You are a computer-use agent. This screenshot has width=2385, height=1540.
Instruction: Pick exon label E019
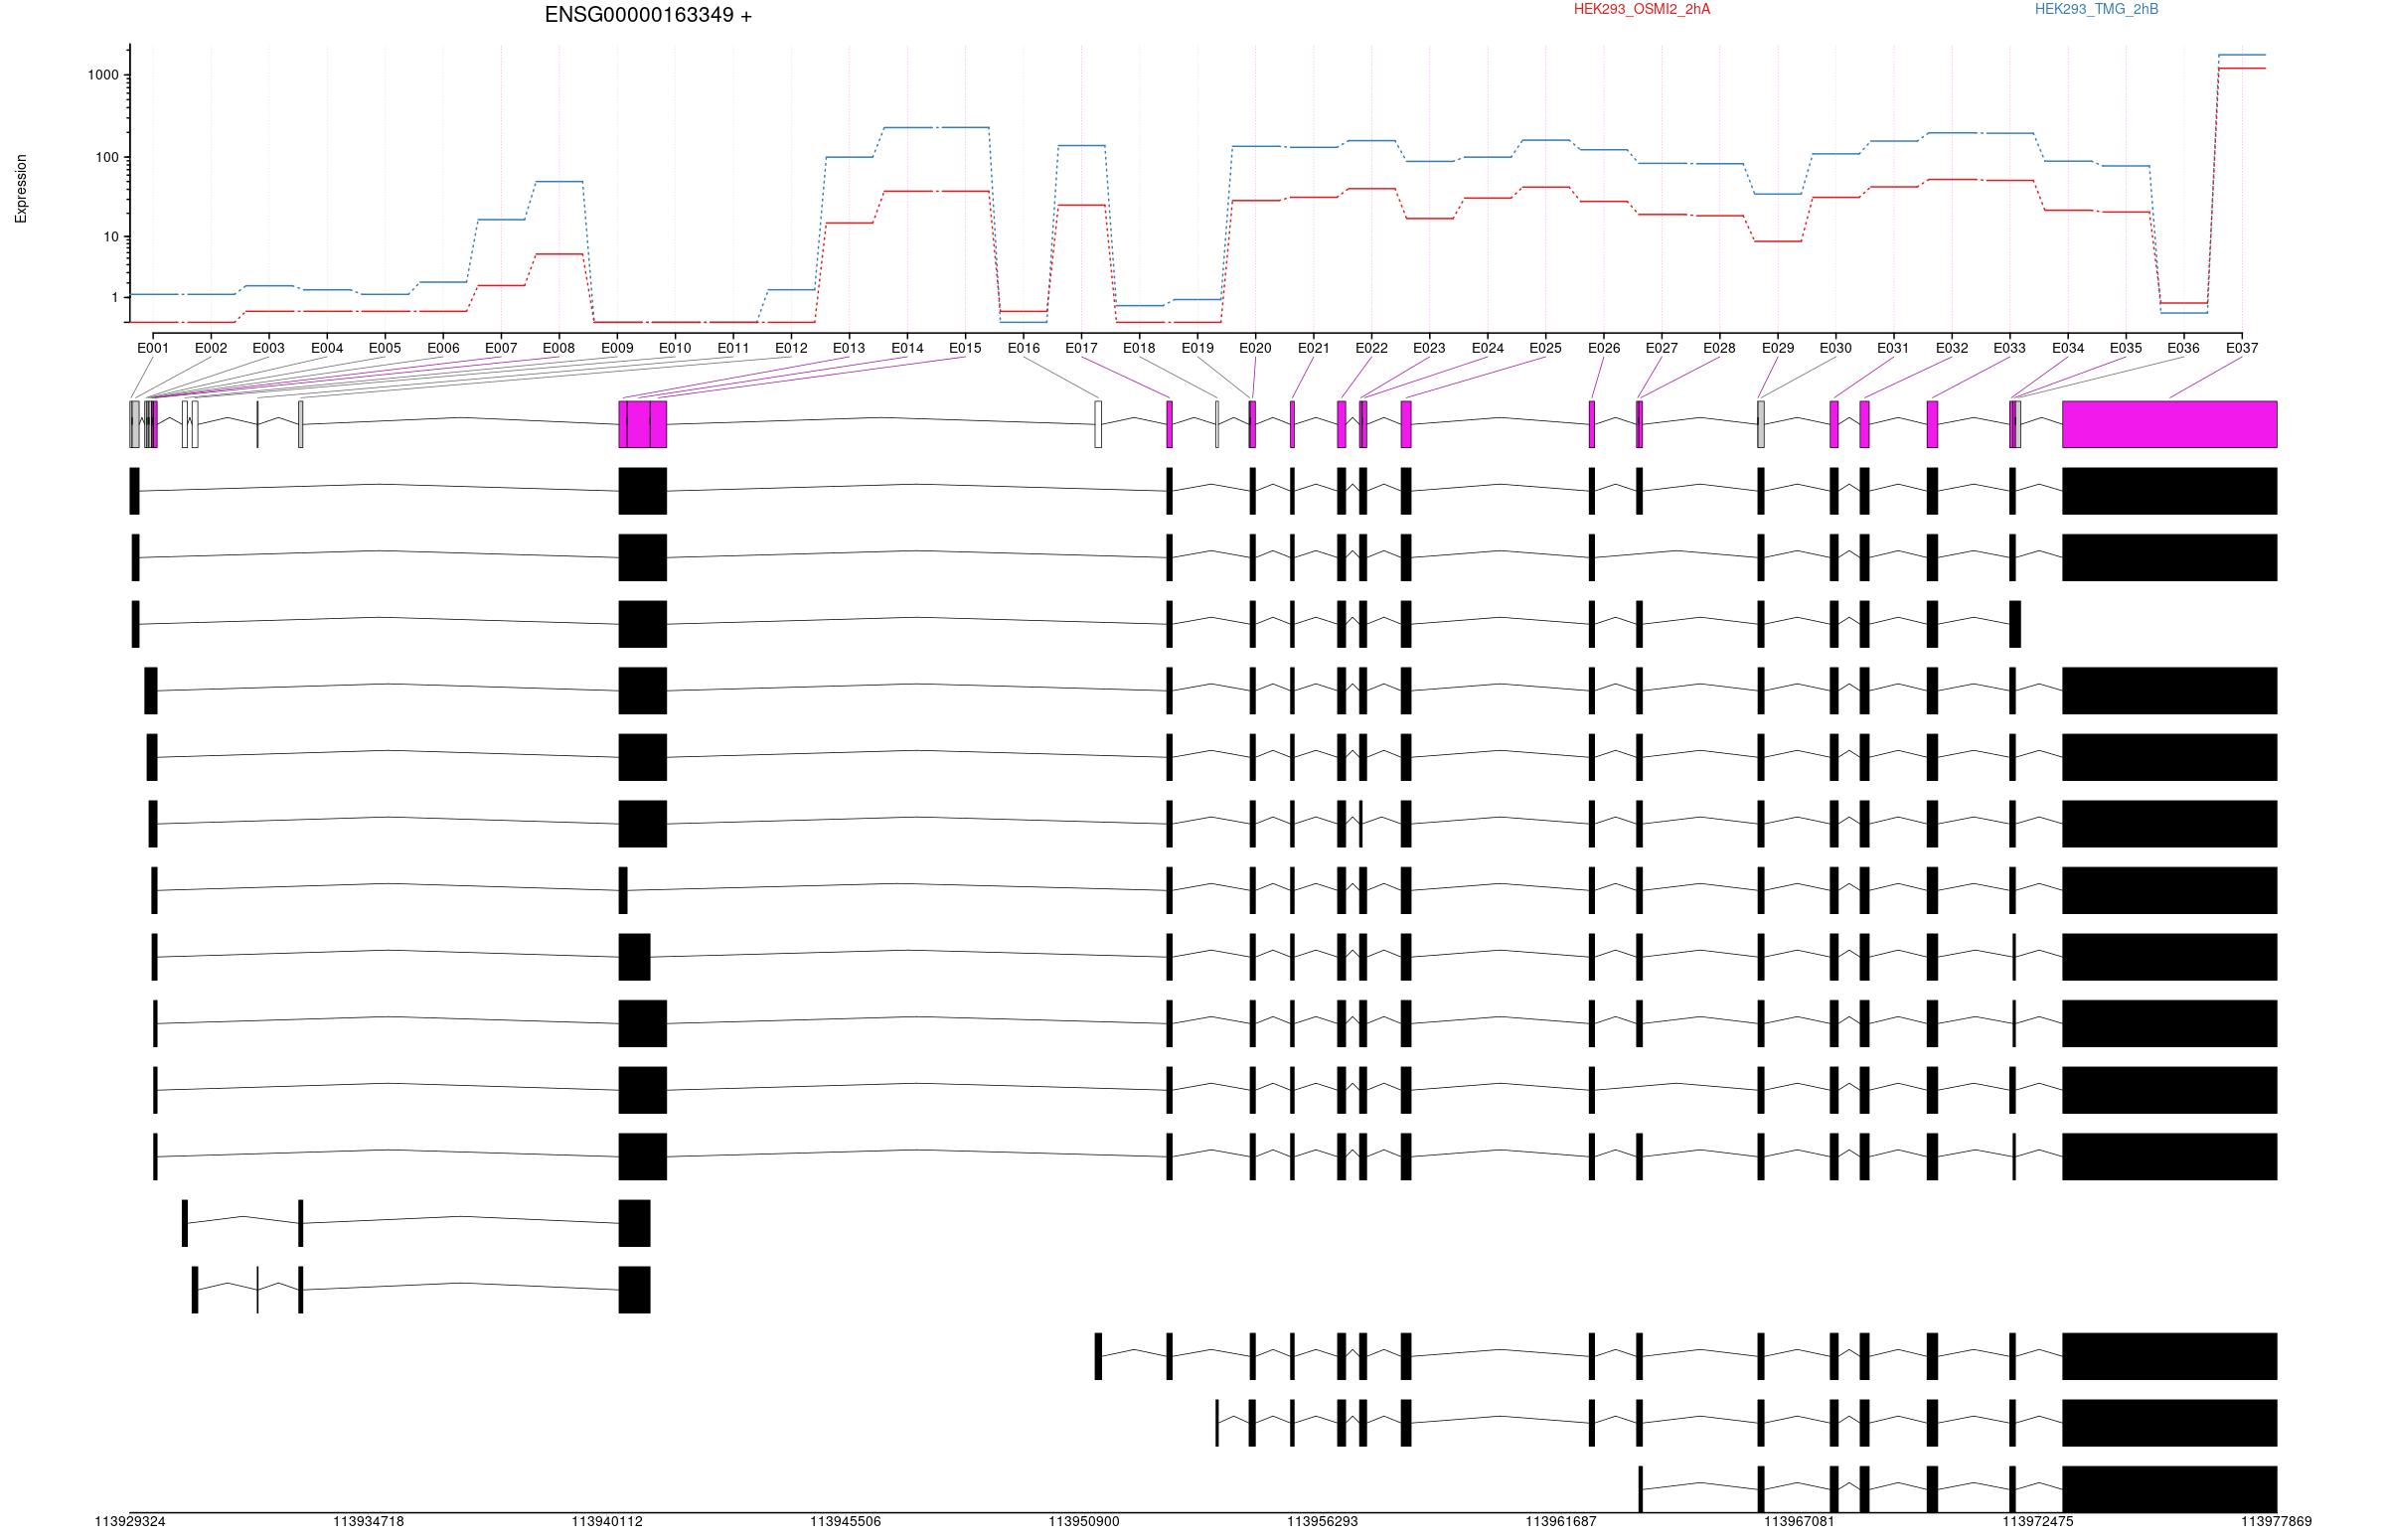tap(1197, 348)
